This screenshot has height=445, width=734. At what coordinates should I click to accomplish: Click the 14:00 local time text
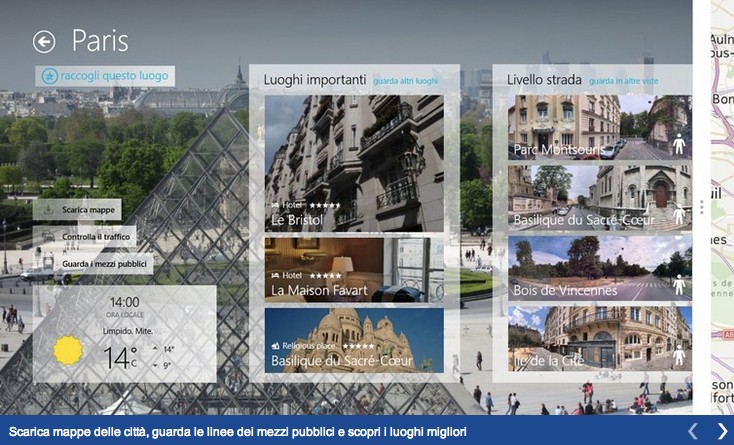tap(125, 302)
